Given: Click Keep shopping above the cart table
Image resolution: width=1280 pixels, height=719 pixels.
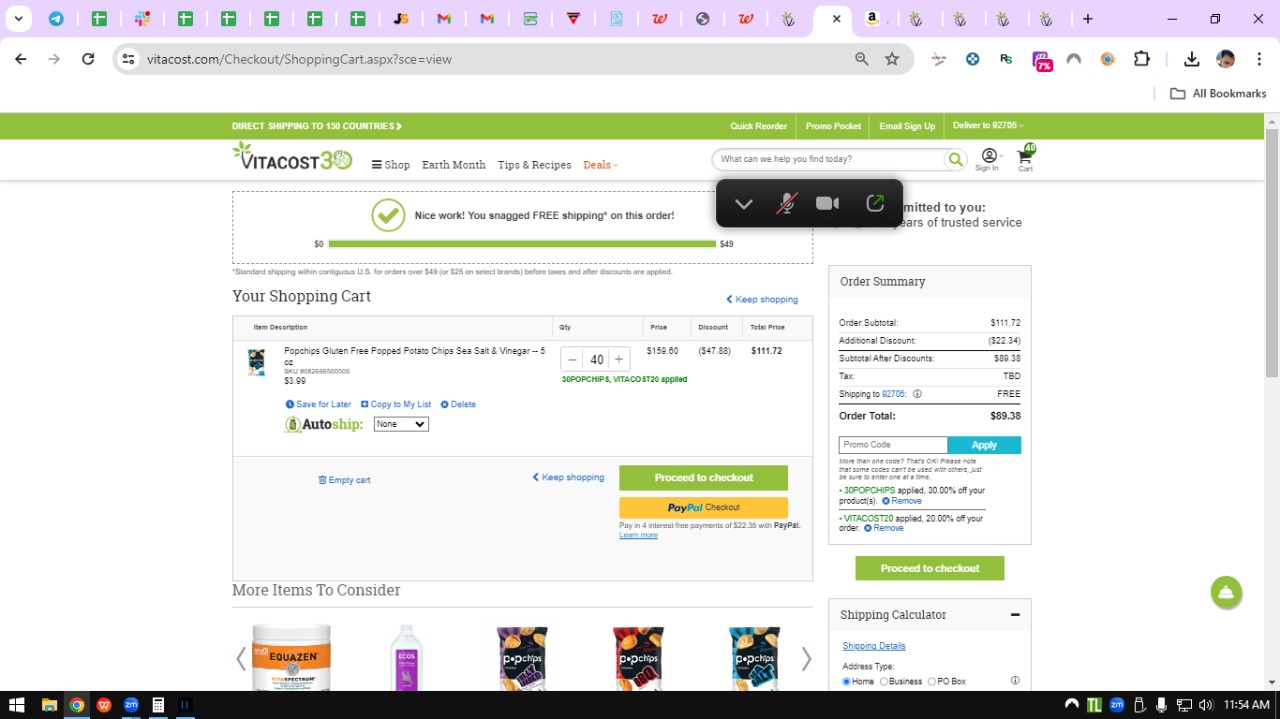Looking at the screenshot, I should click(762, 299).
